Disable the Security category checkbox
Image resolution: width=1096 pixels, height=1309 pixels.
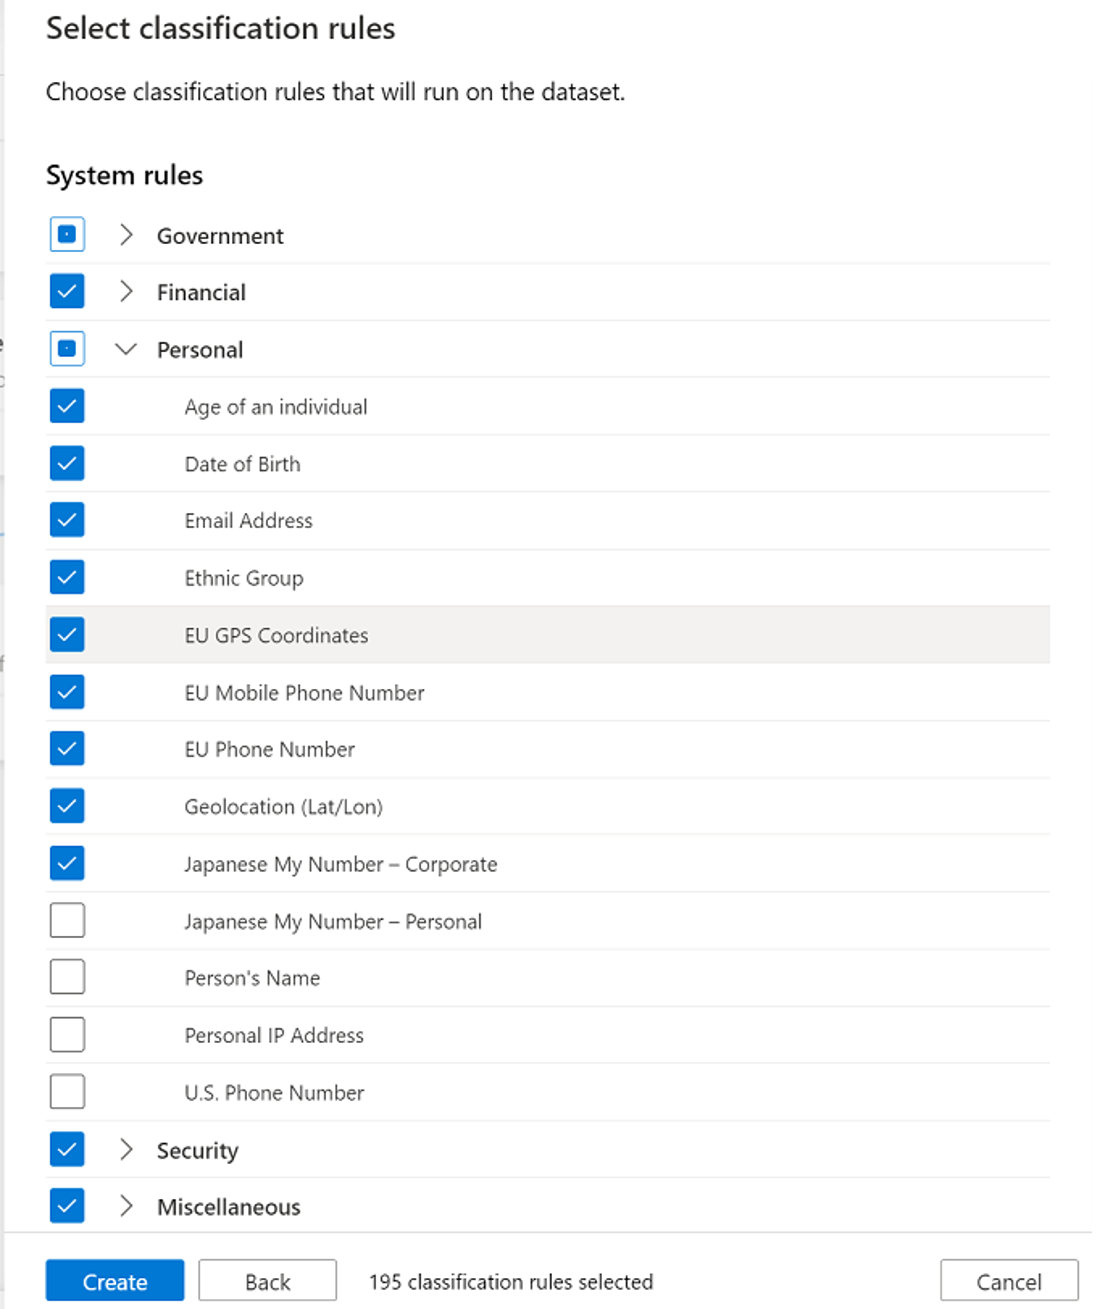(x=66, y=1150)
